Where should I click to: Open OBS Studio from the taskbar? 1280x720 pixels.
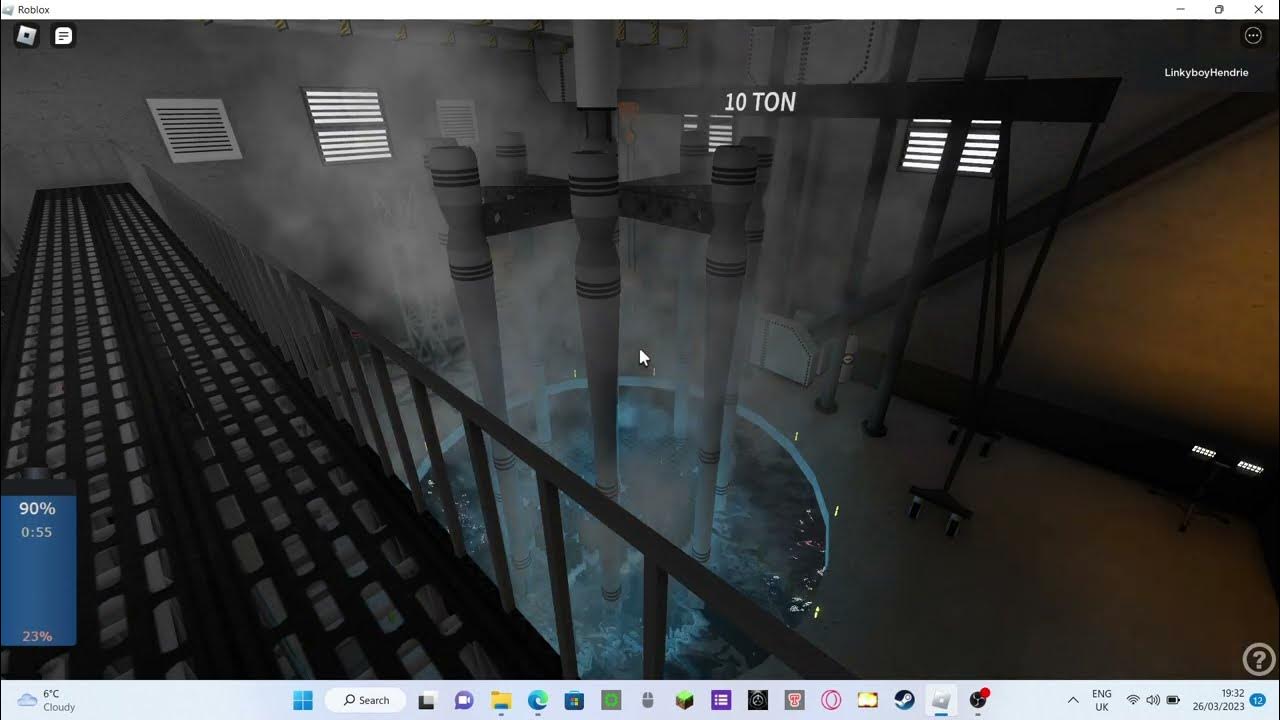click(978, 700)
